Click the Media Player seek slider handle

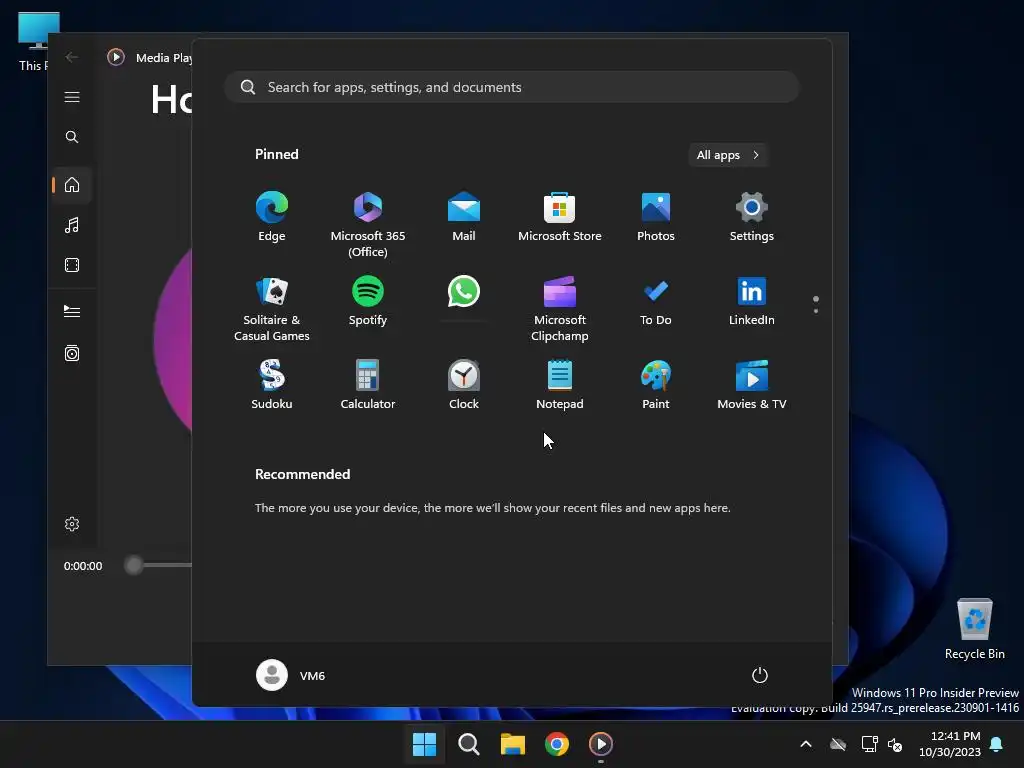click(134, 565)
